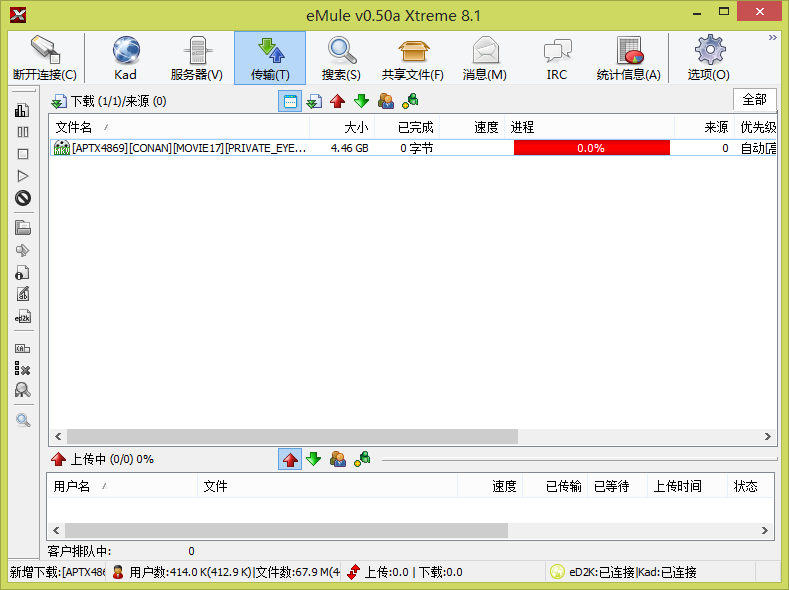Viewport: 789px width, 590px height.
Task: Sort downloads by 速度 column header
Action: click(472, 127)
